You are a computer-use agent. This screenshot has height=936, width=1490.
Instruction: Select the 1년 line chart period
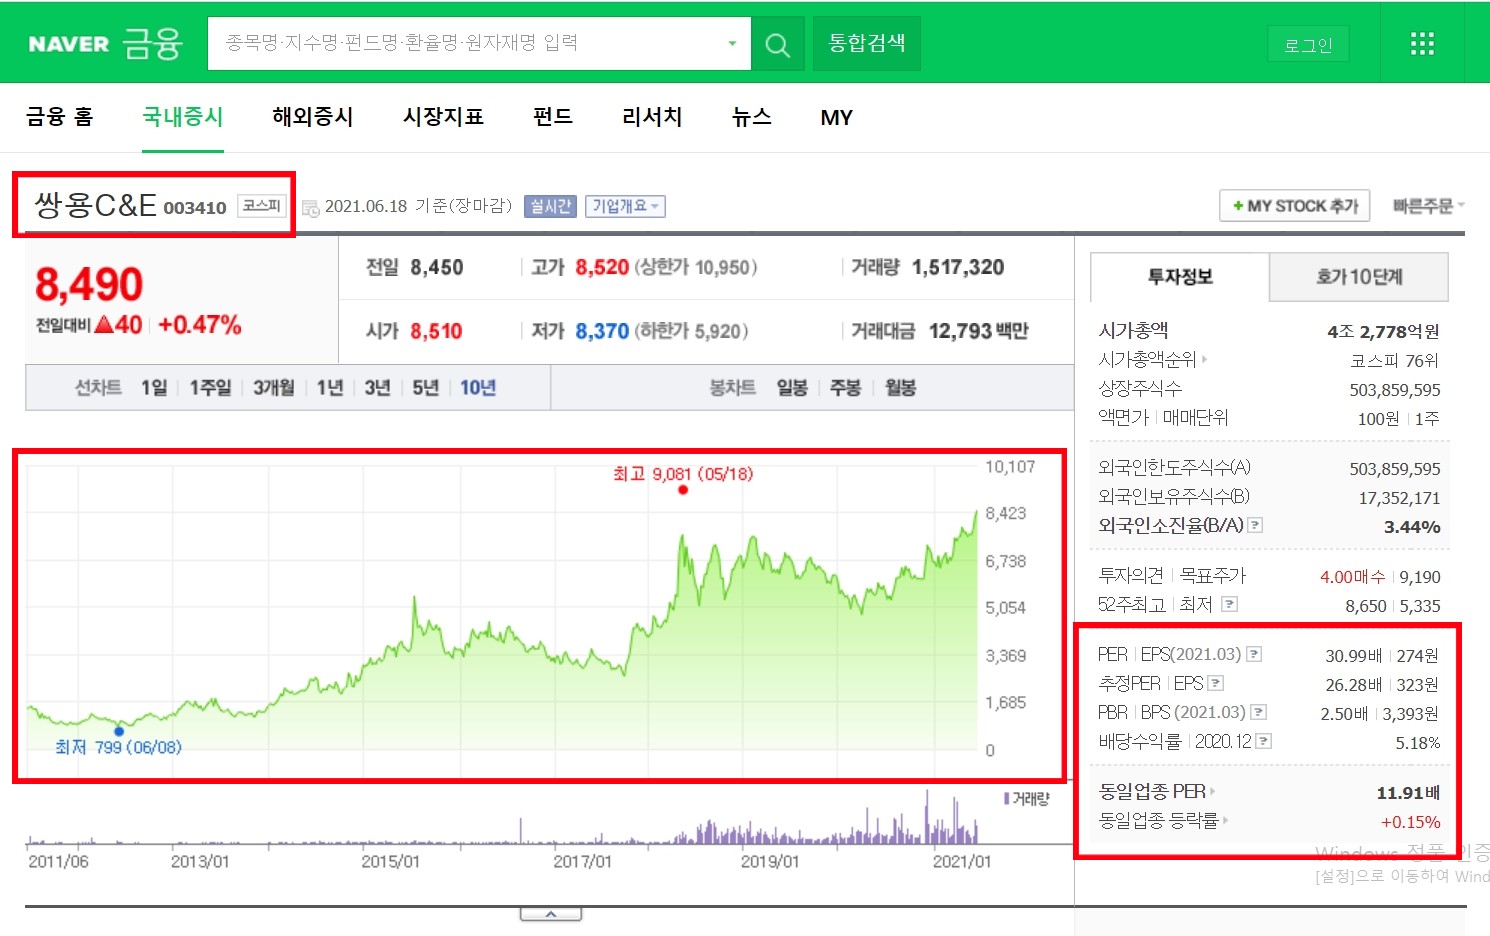(x=330, y=388)
